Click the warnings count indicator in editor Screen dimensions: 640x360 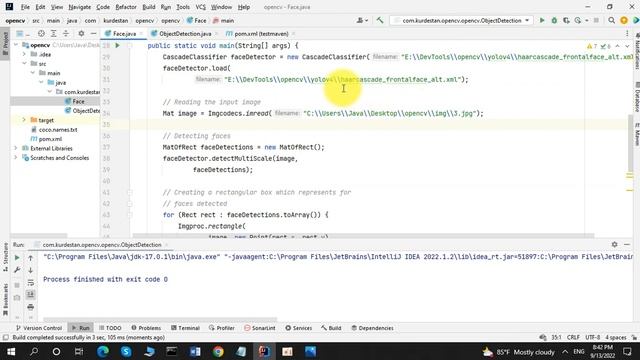592,46
